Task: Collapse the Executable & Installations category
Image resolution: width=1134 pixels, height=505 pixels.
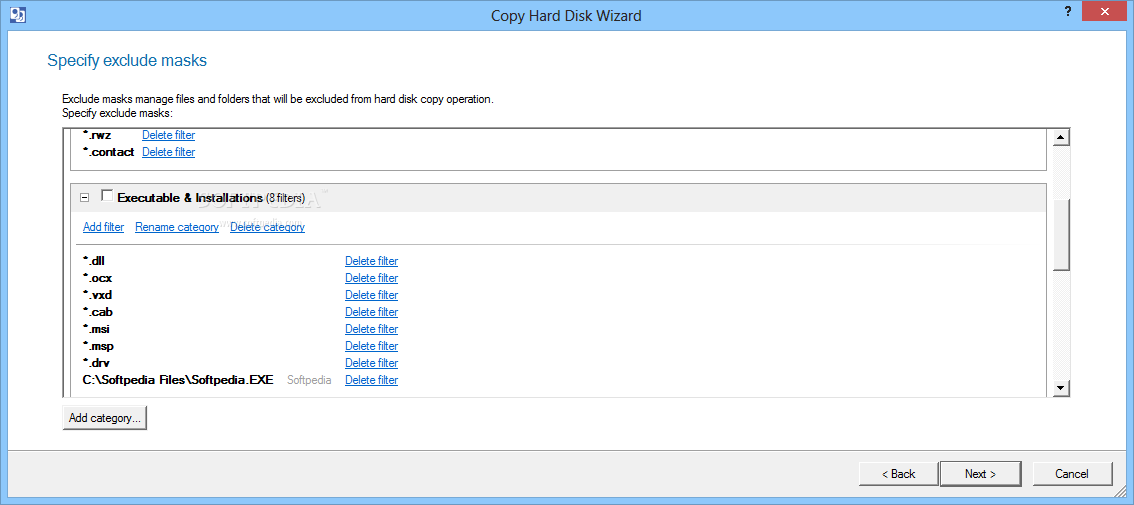Action: click(85, 198)
